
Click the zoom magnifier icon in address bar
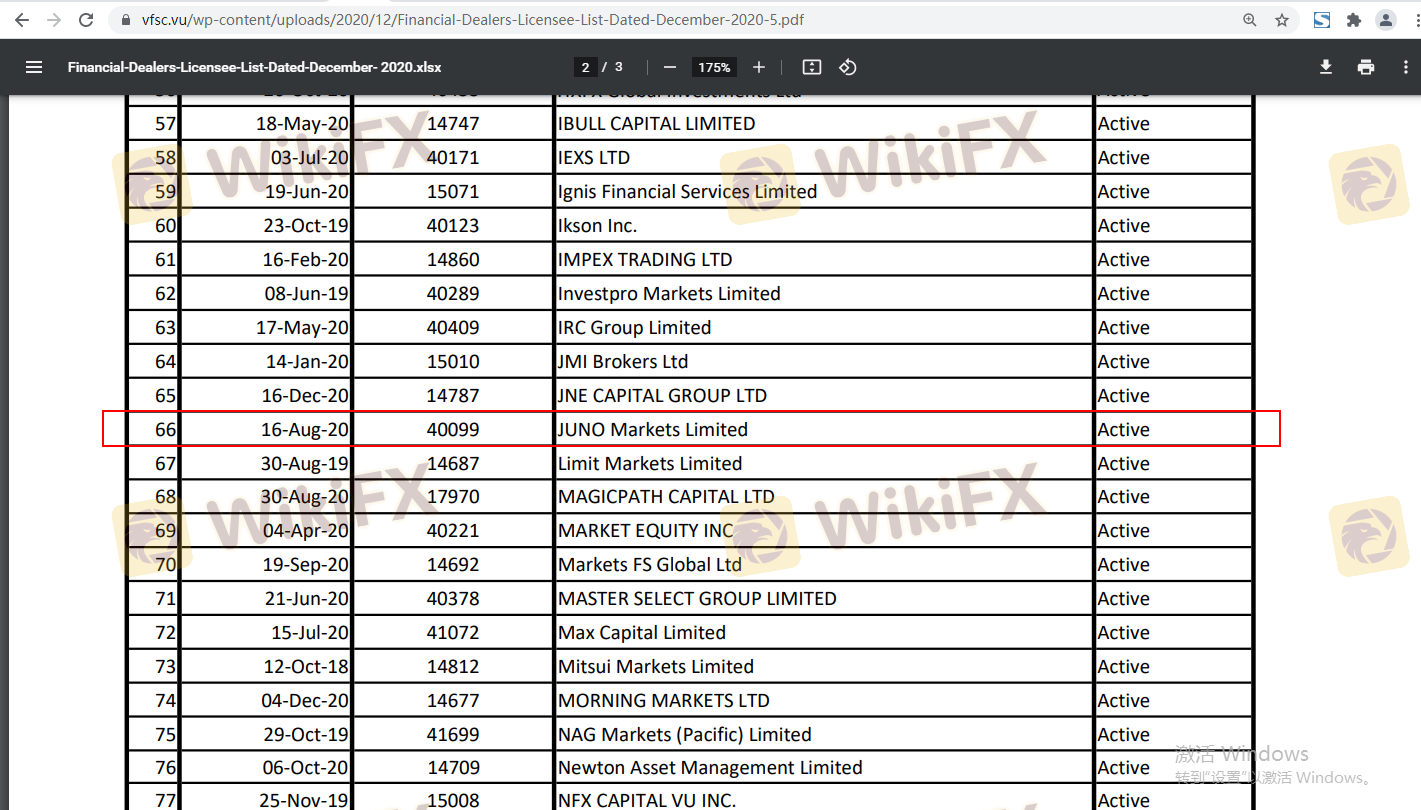pos(1250,20)
